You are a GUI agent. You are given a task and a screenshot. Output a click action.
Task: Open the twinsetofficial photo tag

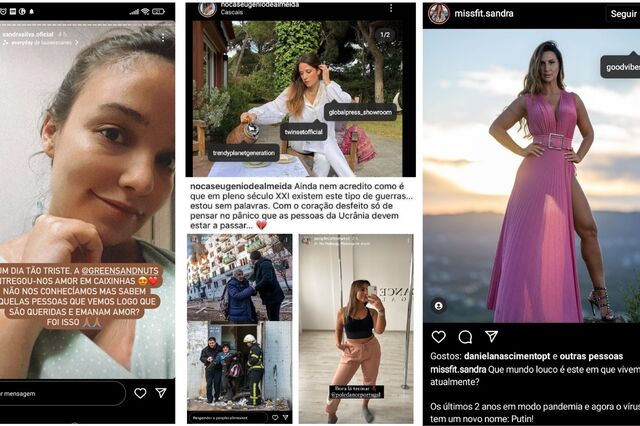pyautogui.click(x=303, y=131)
